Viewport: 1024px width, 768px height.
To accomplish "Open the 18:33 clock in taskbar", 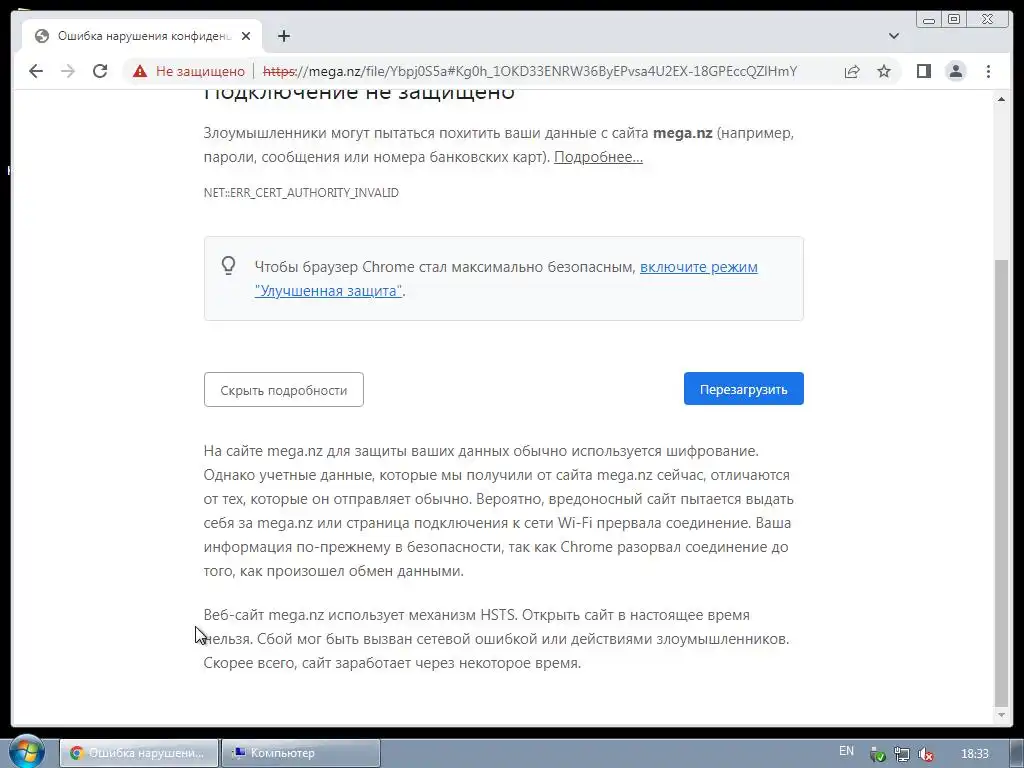I will (x=974, y=754).
